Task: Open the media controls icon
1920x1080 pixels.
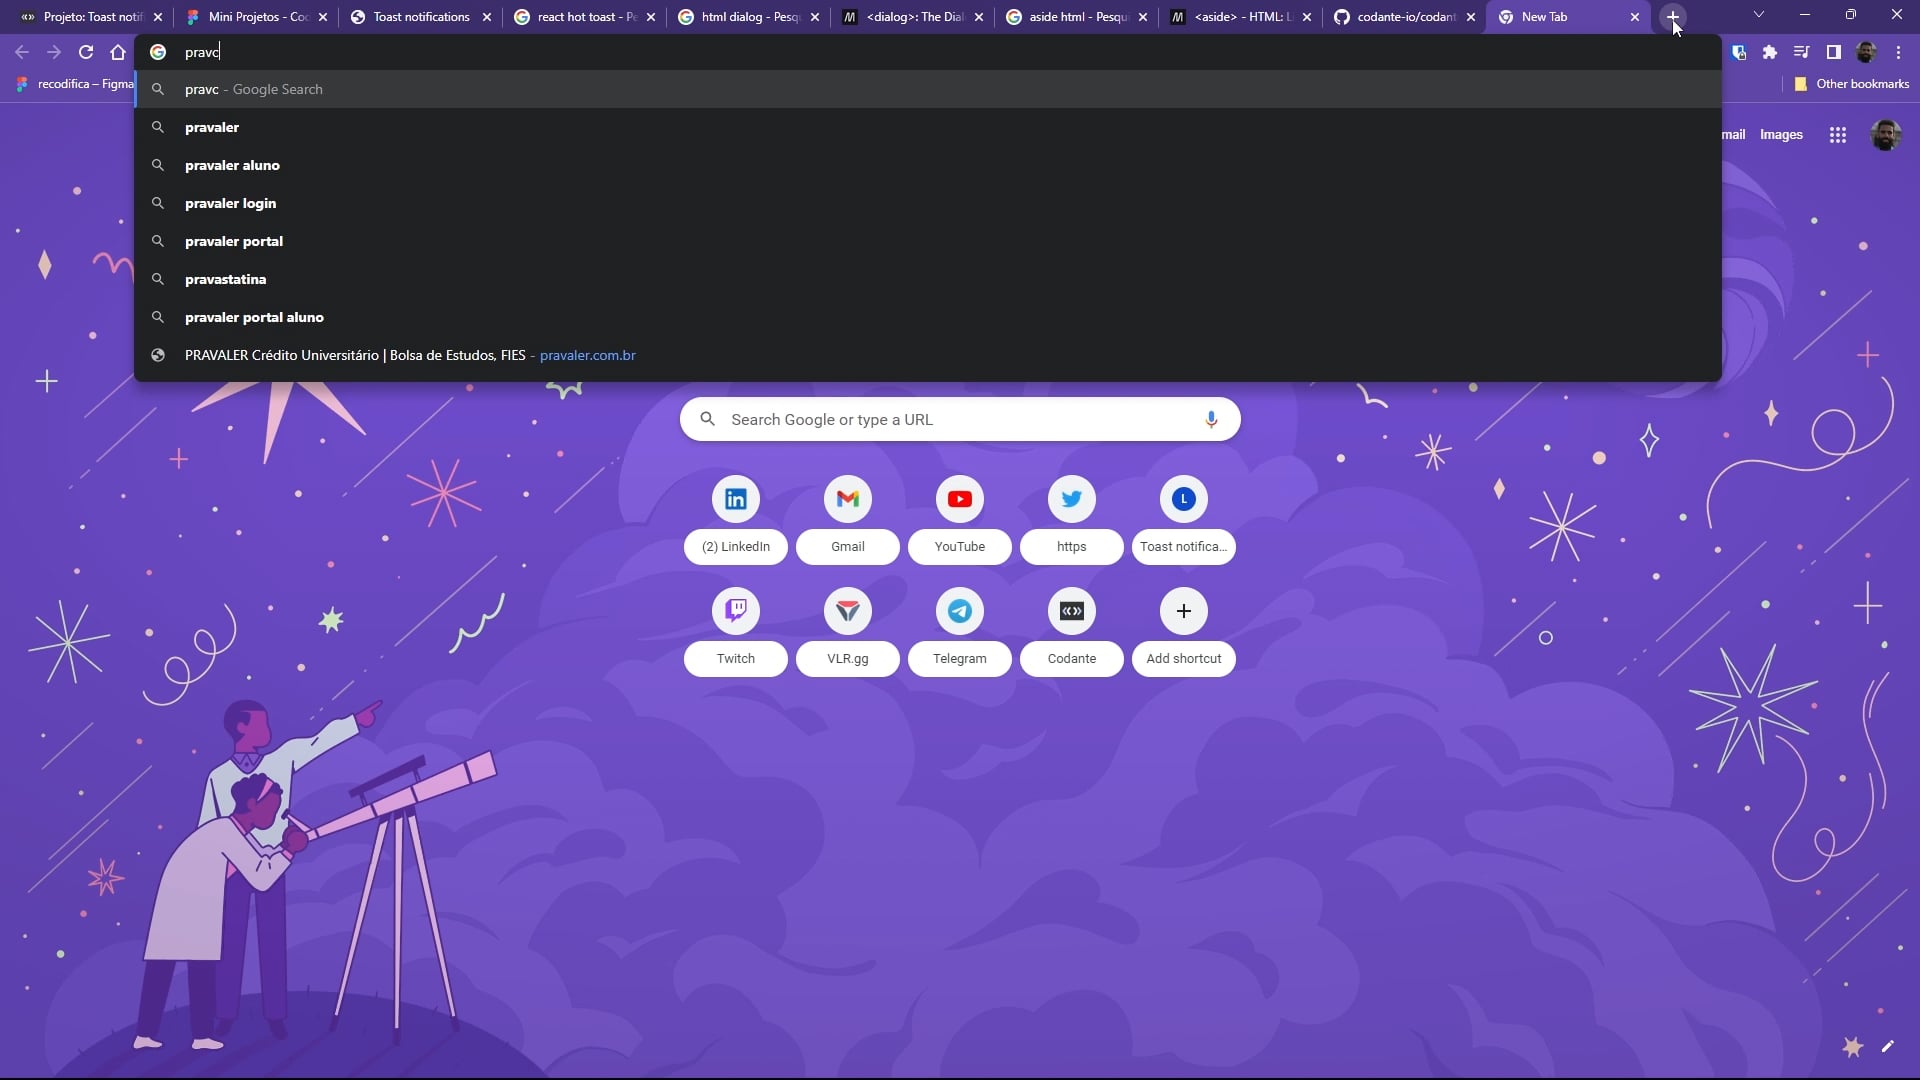Action: click(x=1801, y=52)
